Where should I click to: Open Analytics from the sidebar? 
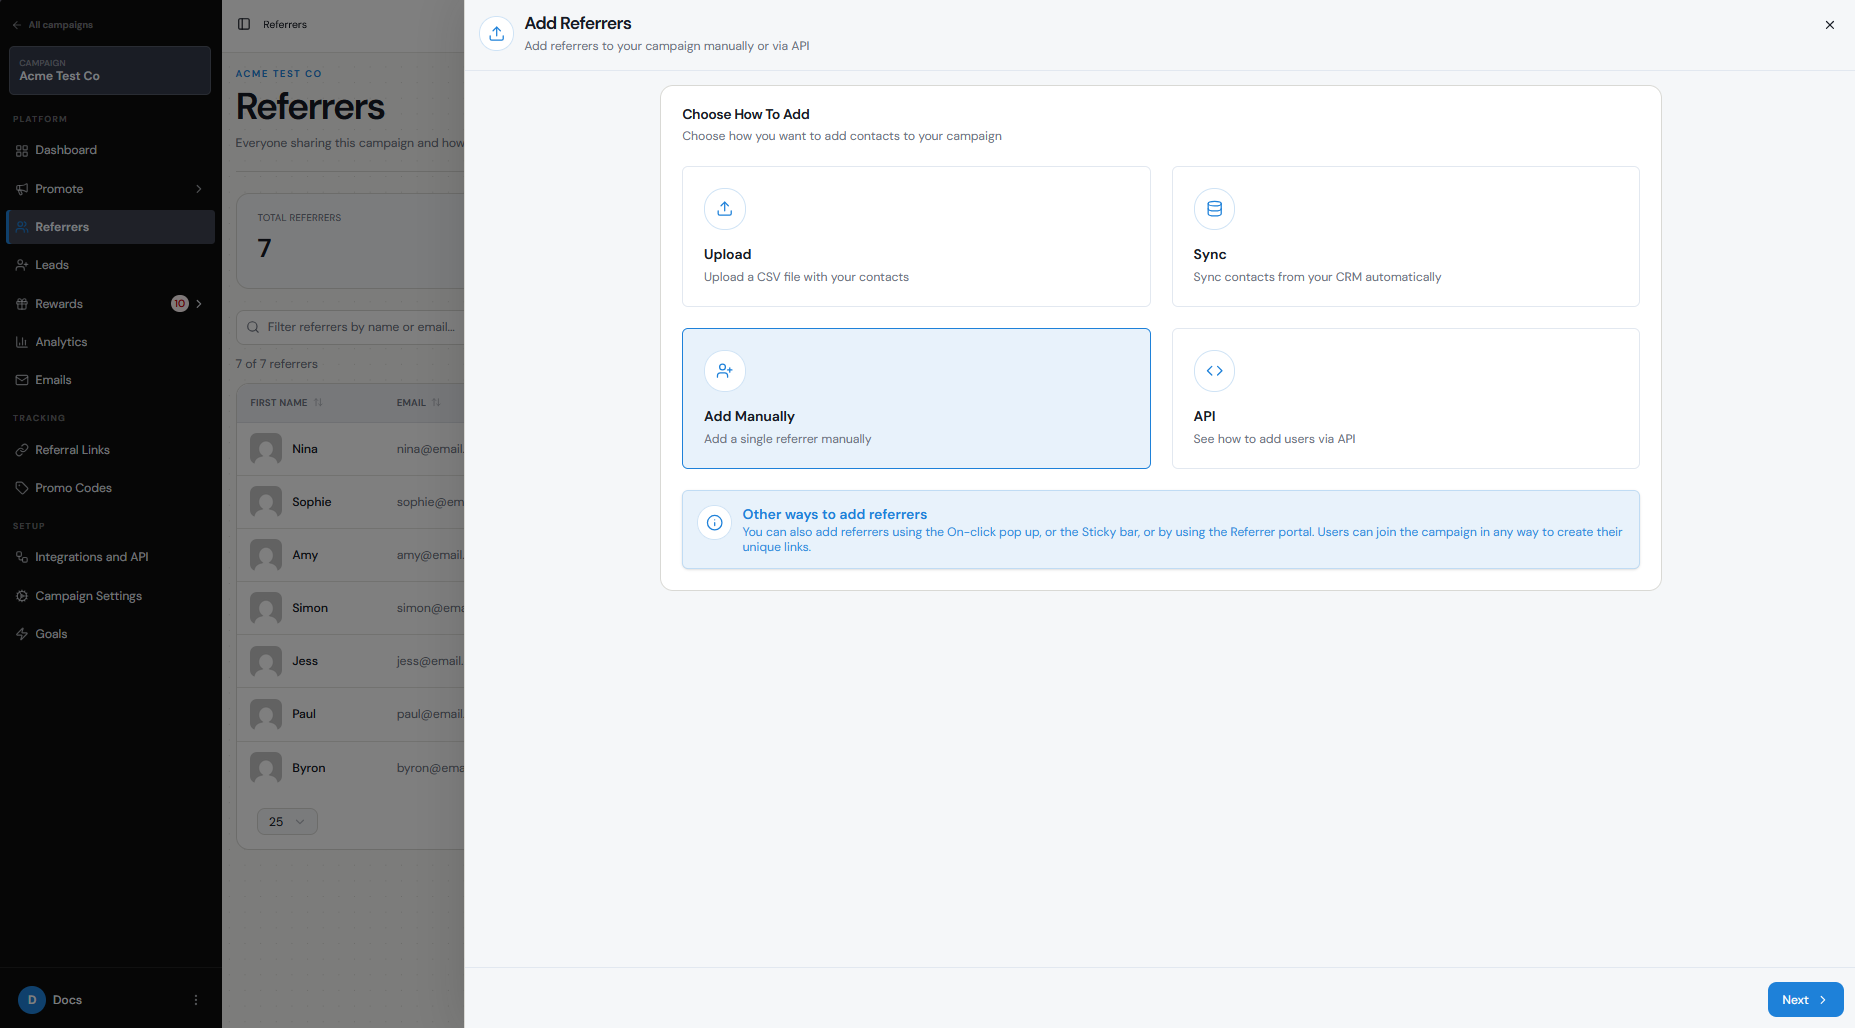pos(110,342)
